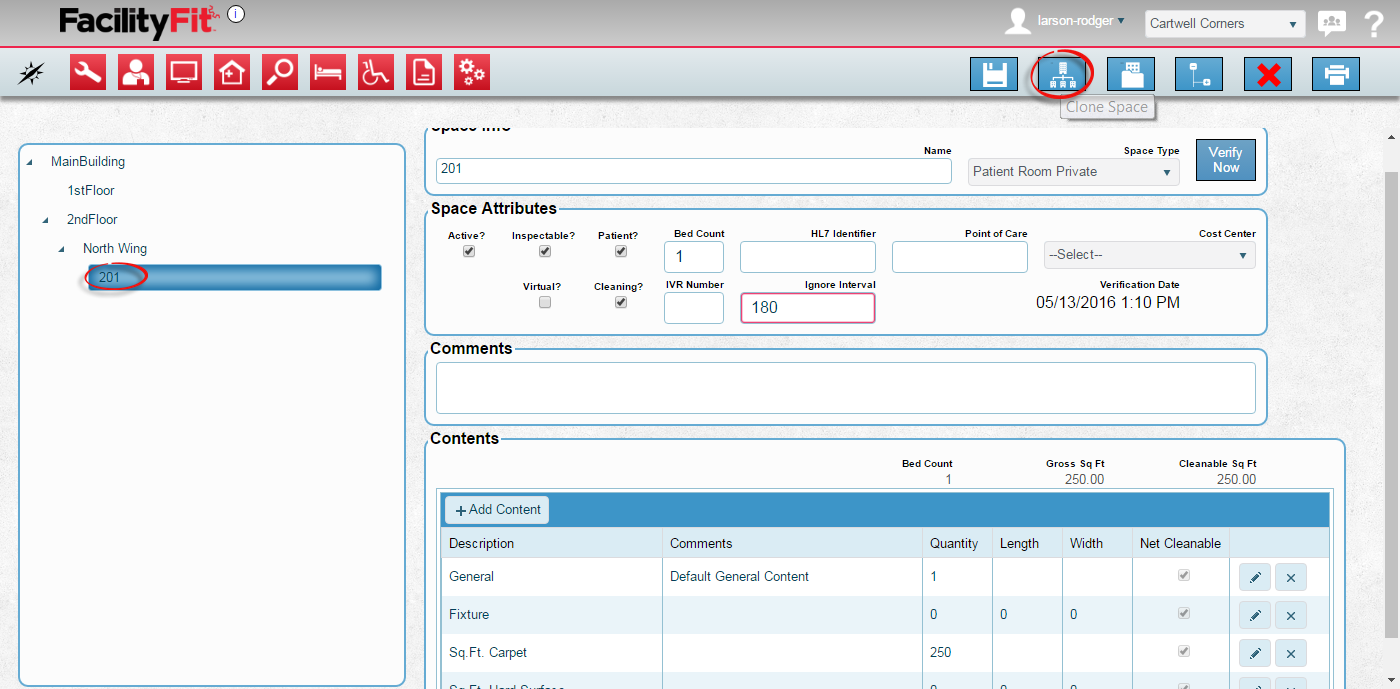This screenshot has width=1400, height=689.
Task: Open the wheelchair transport module icon
Action: tap(376, 72)
